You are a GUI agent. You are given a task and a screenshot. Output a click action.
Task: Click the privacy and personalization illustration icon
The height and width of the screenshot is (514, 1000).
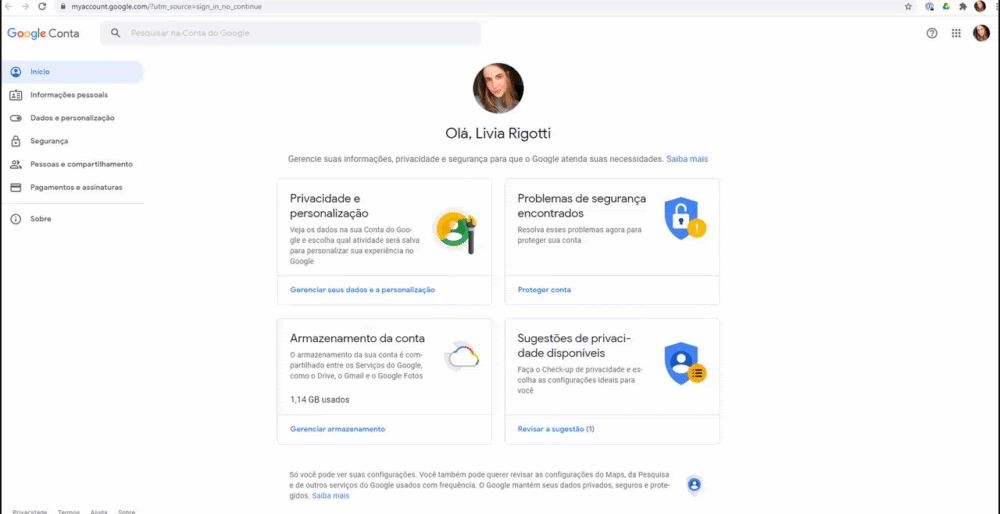[x=457, y=230]
